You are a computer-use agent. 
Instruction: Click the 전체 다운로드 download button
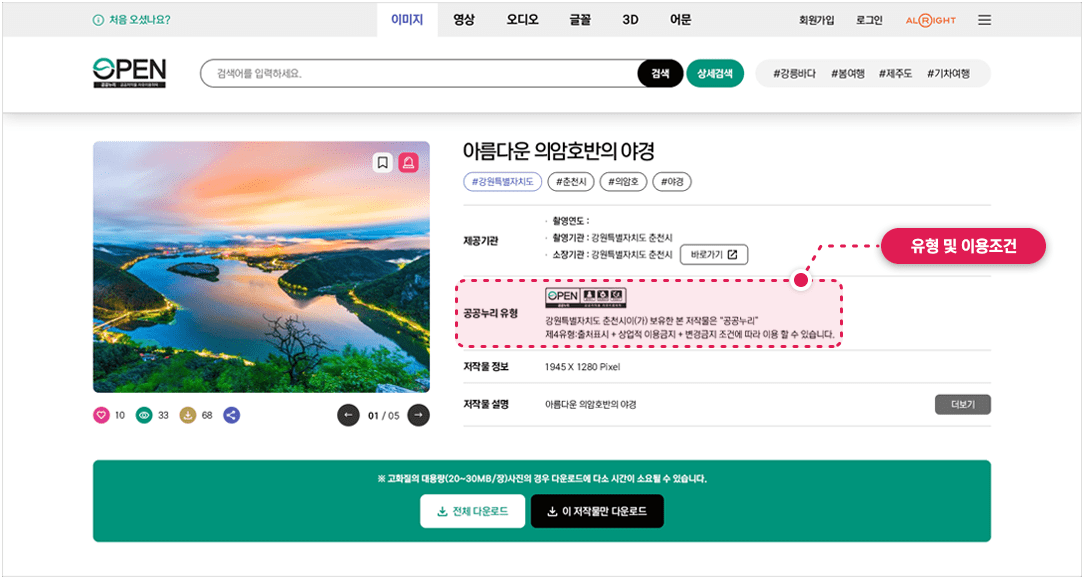472,510
